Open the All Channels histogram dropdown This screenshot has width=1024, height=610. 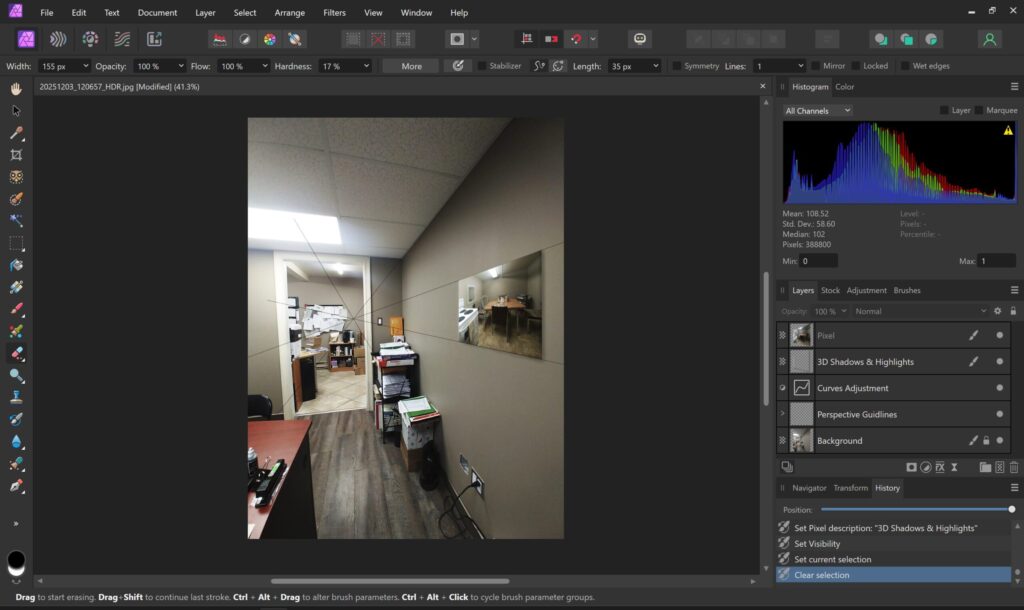(818, 110)
